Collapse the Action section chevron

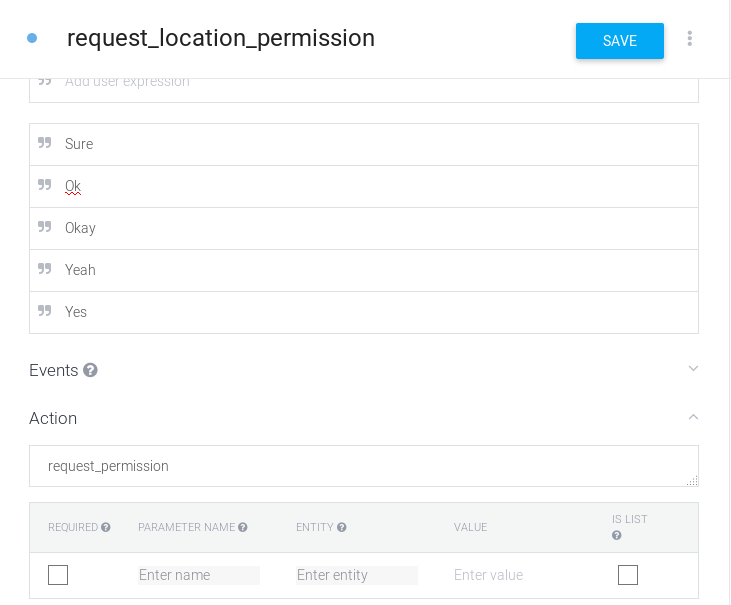pos(694,417)
